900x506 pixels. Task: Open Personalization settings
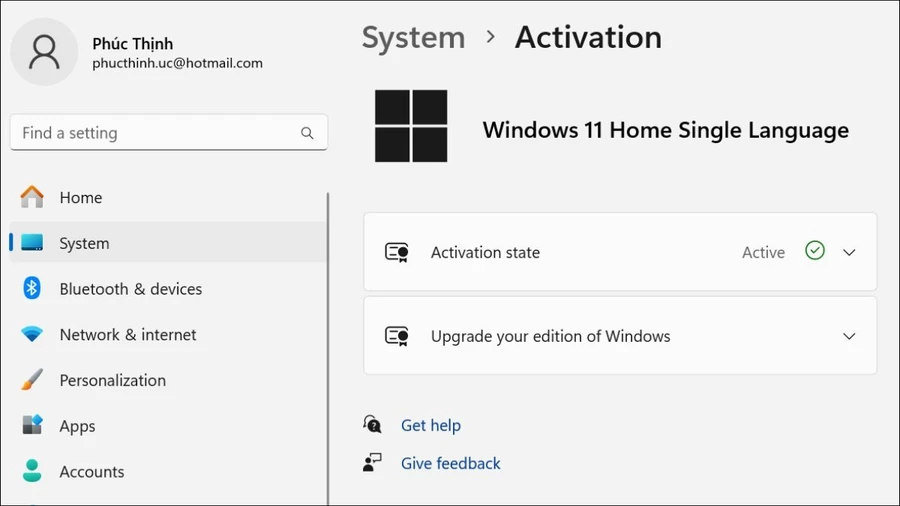pos(169,380)
